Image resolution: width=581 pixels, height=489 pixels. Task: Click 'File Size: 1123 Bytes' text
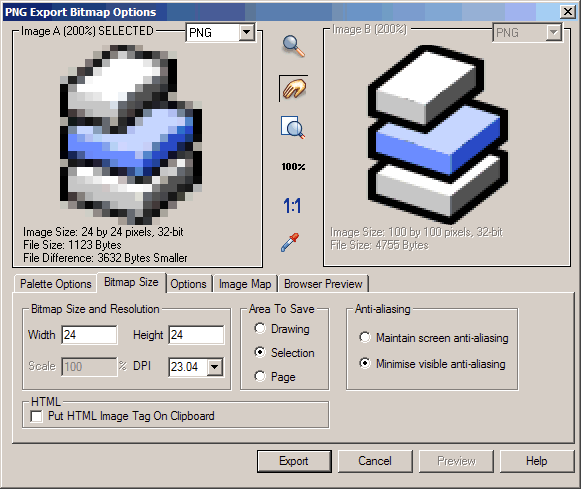[x=72, y=245]
